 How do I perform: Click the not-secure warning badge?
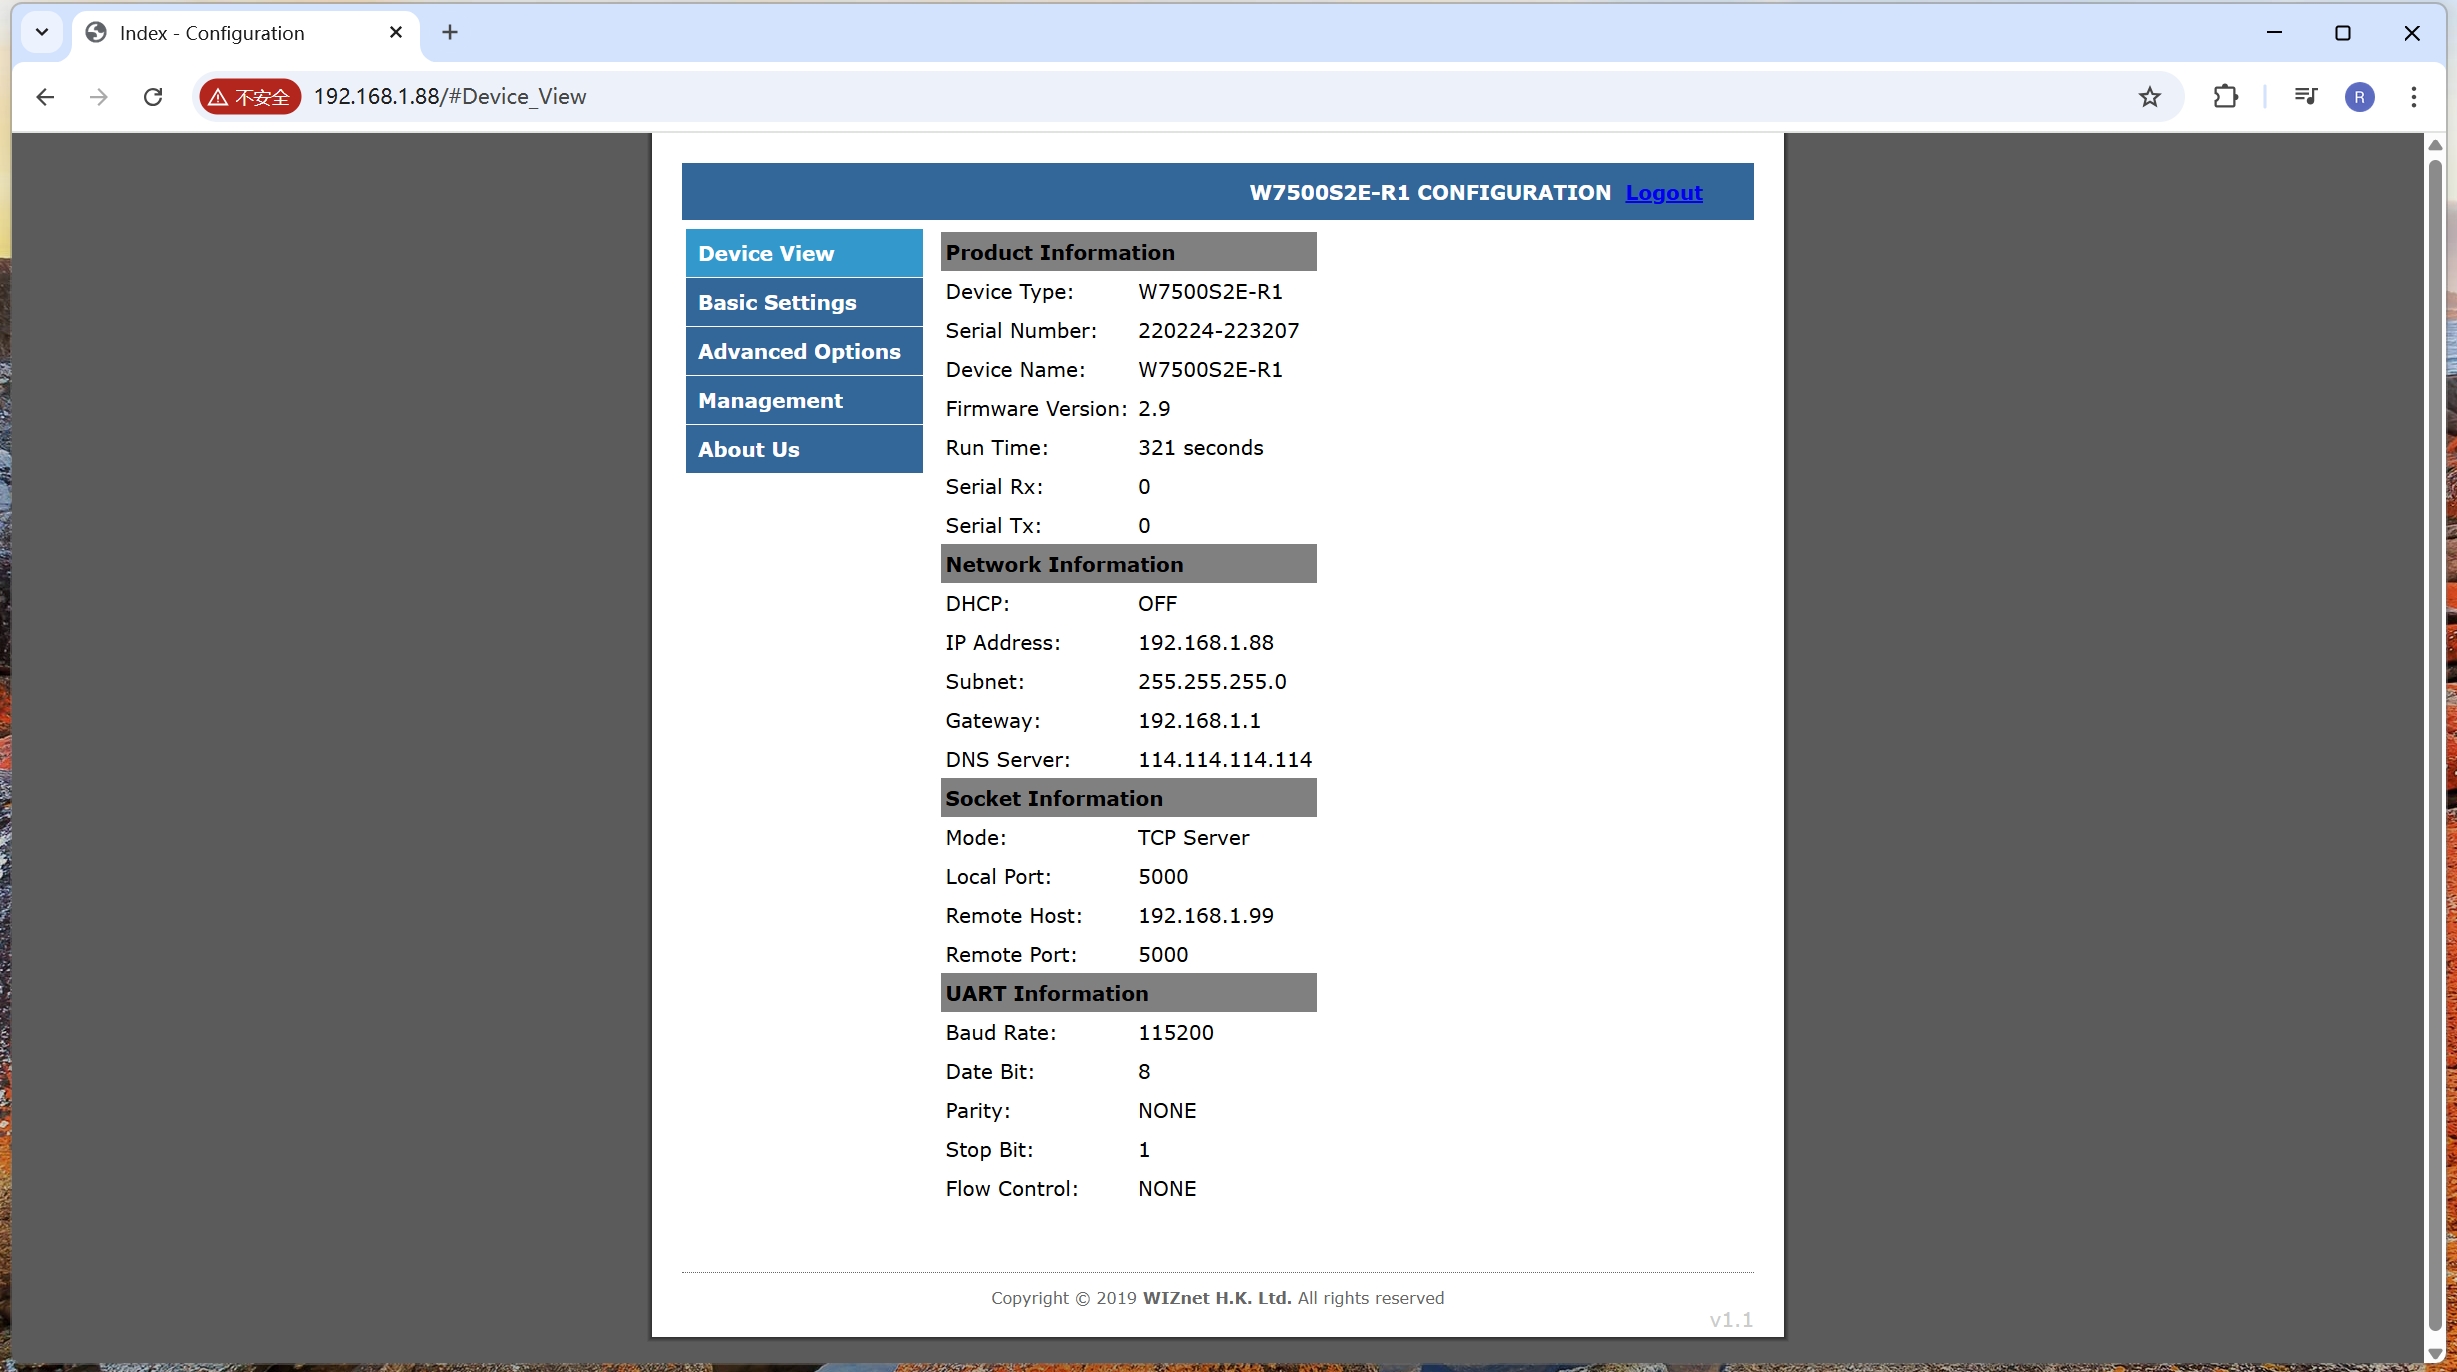click(x=250, y=97)
